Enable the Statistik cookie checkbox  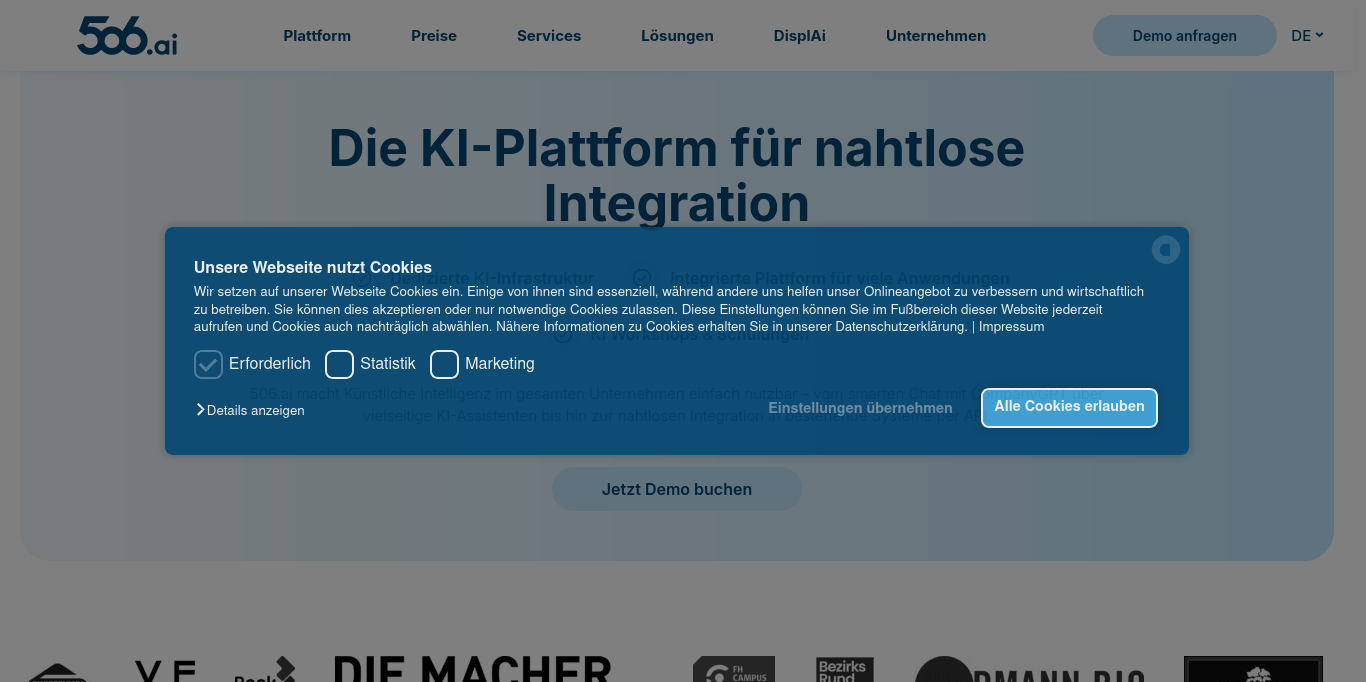click(340, 364)
